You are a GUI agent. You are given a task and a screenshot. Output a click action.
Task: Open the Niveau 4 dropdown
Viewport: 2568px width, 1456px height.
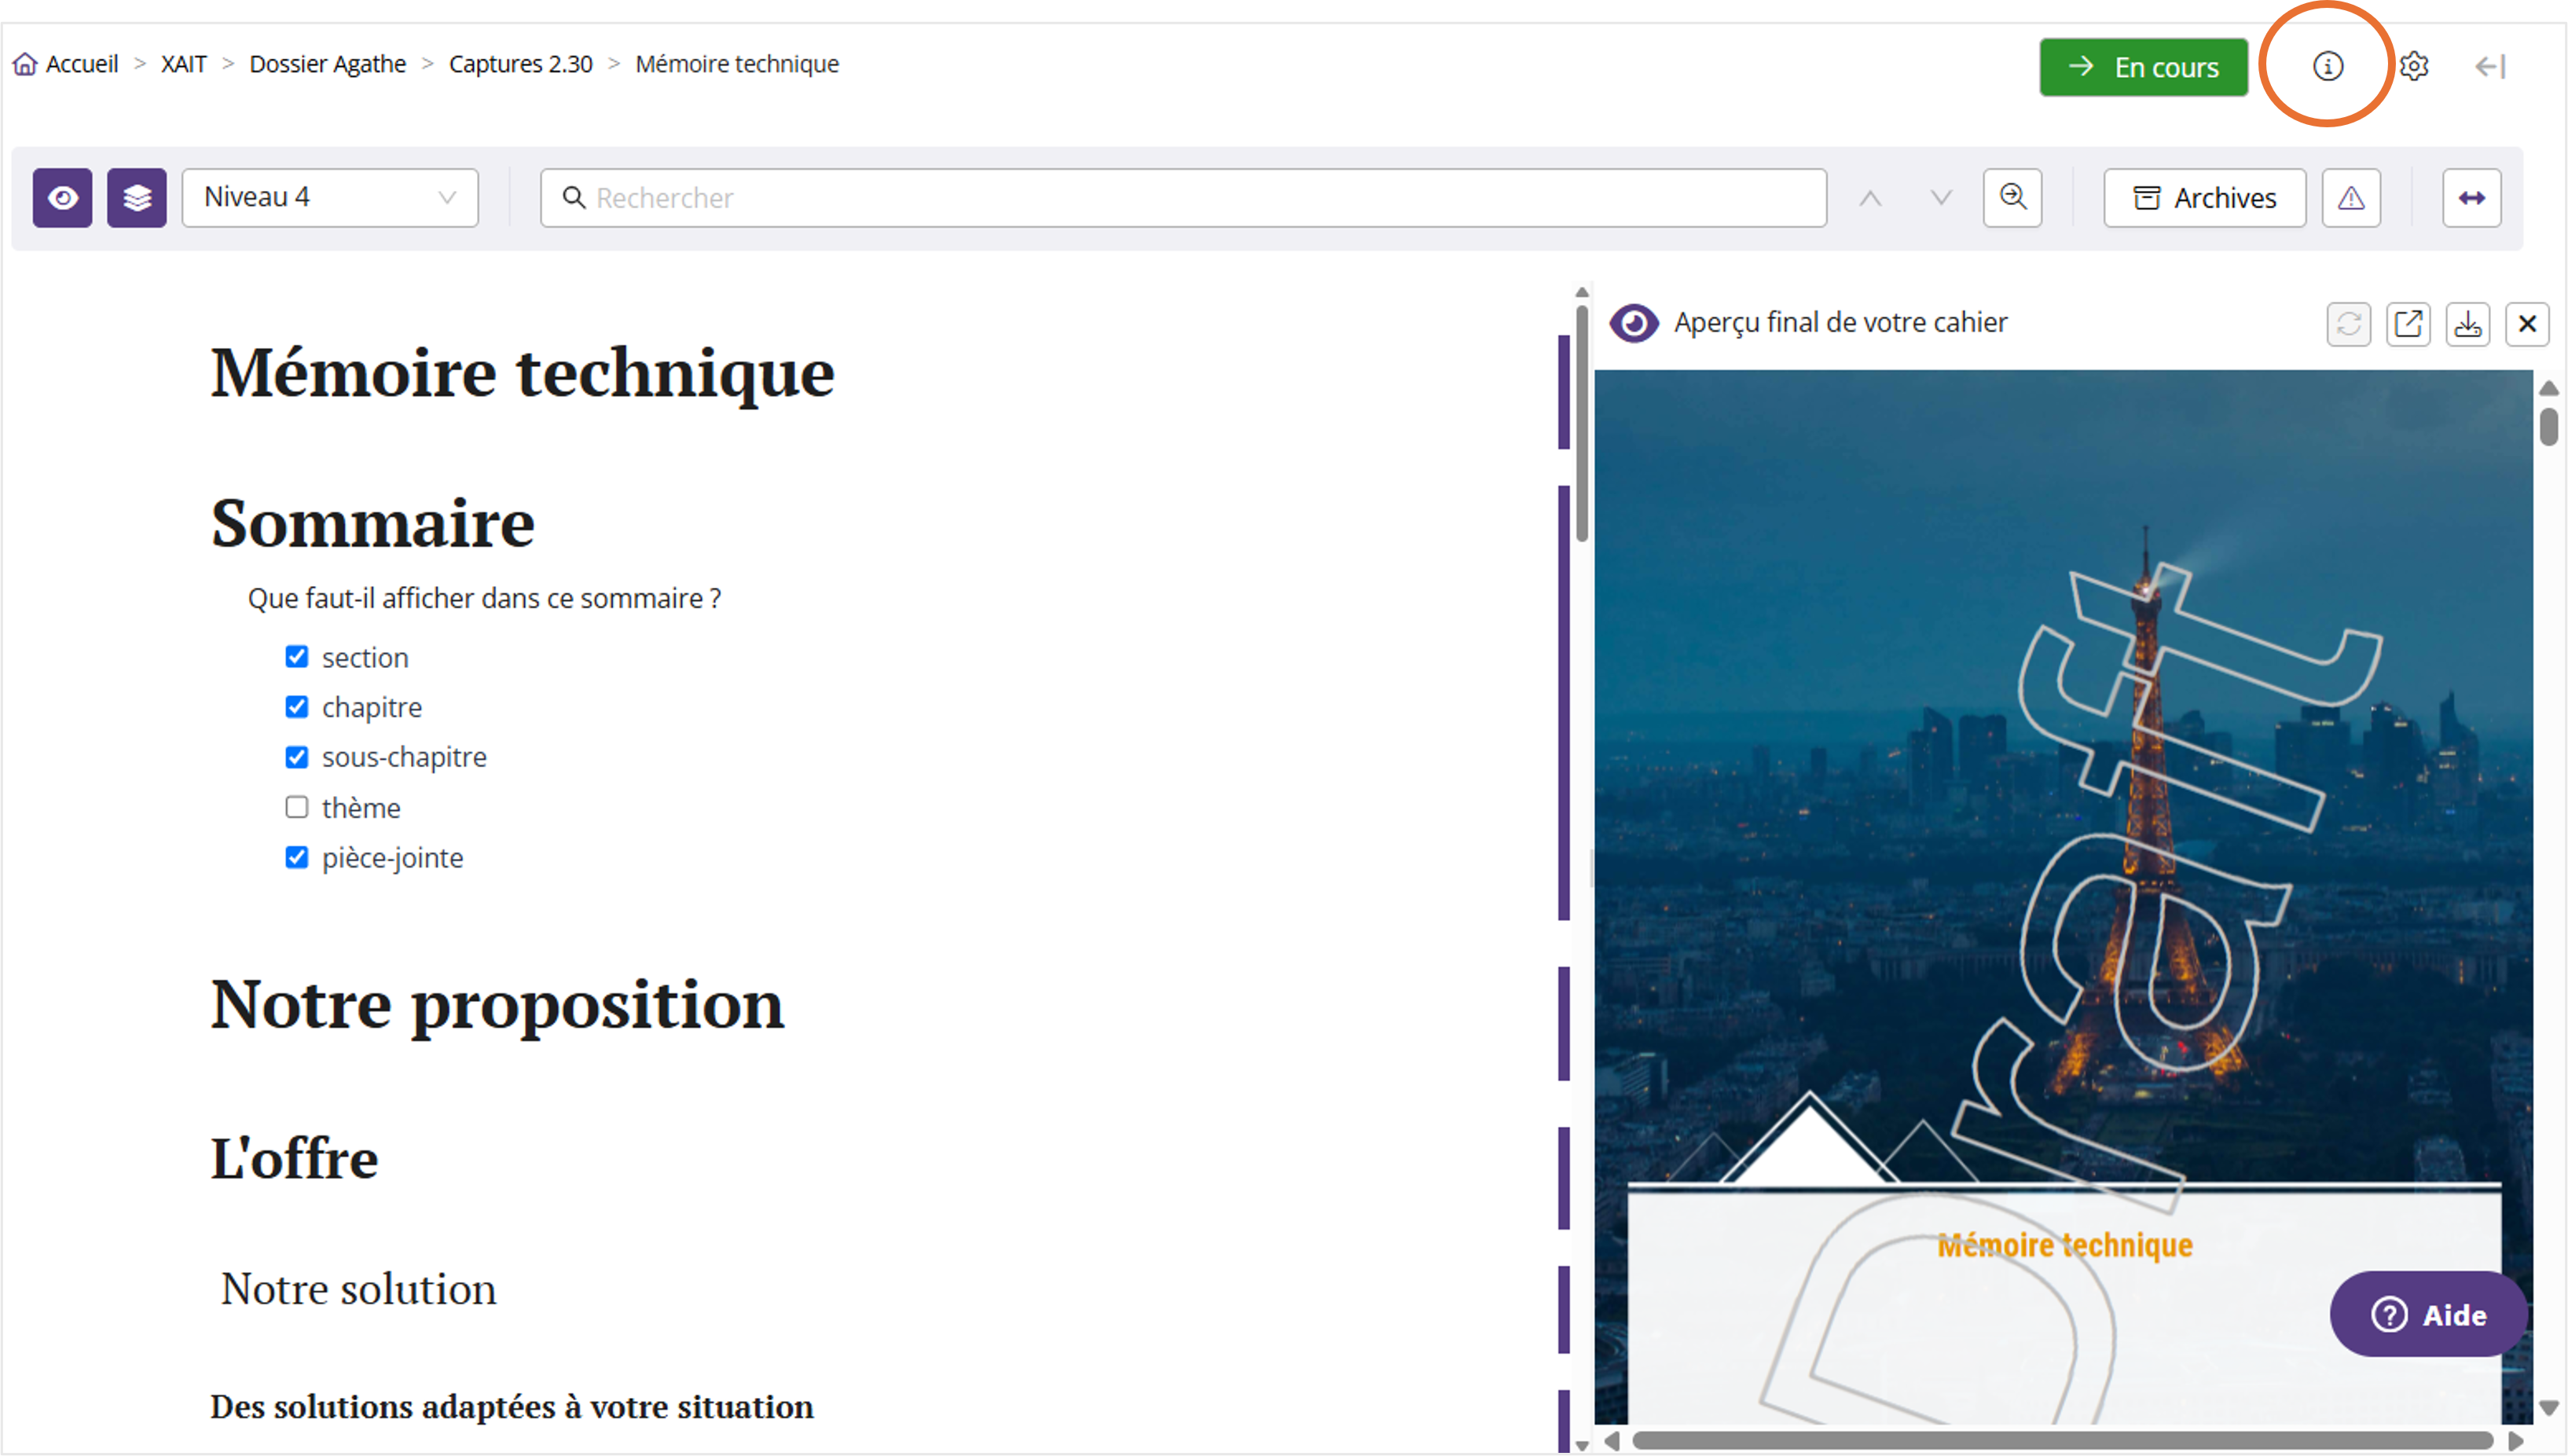pos(330,198)
